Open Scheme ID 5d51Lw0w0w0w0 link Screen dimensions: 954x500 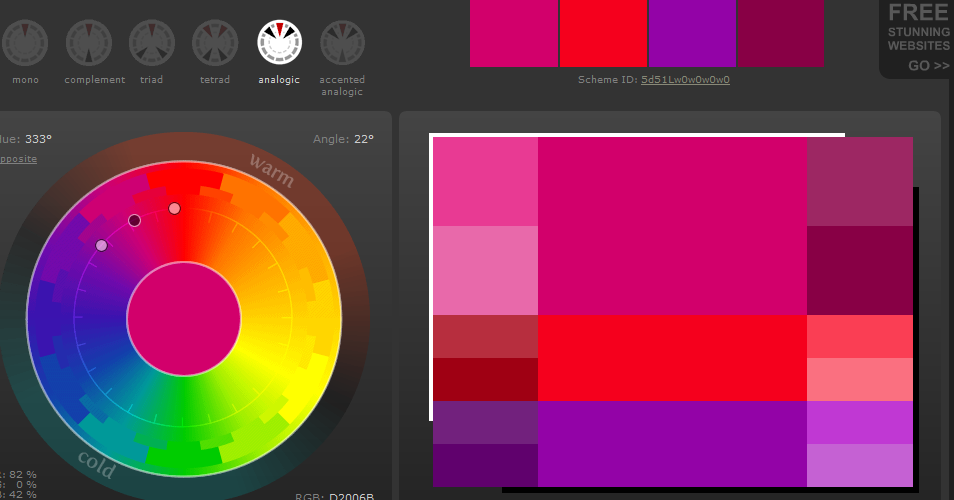685,79
